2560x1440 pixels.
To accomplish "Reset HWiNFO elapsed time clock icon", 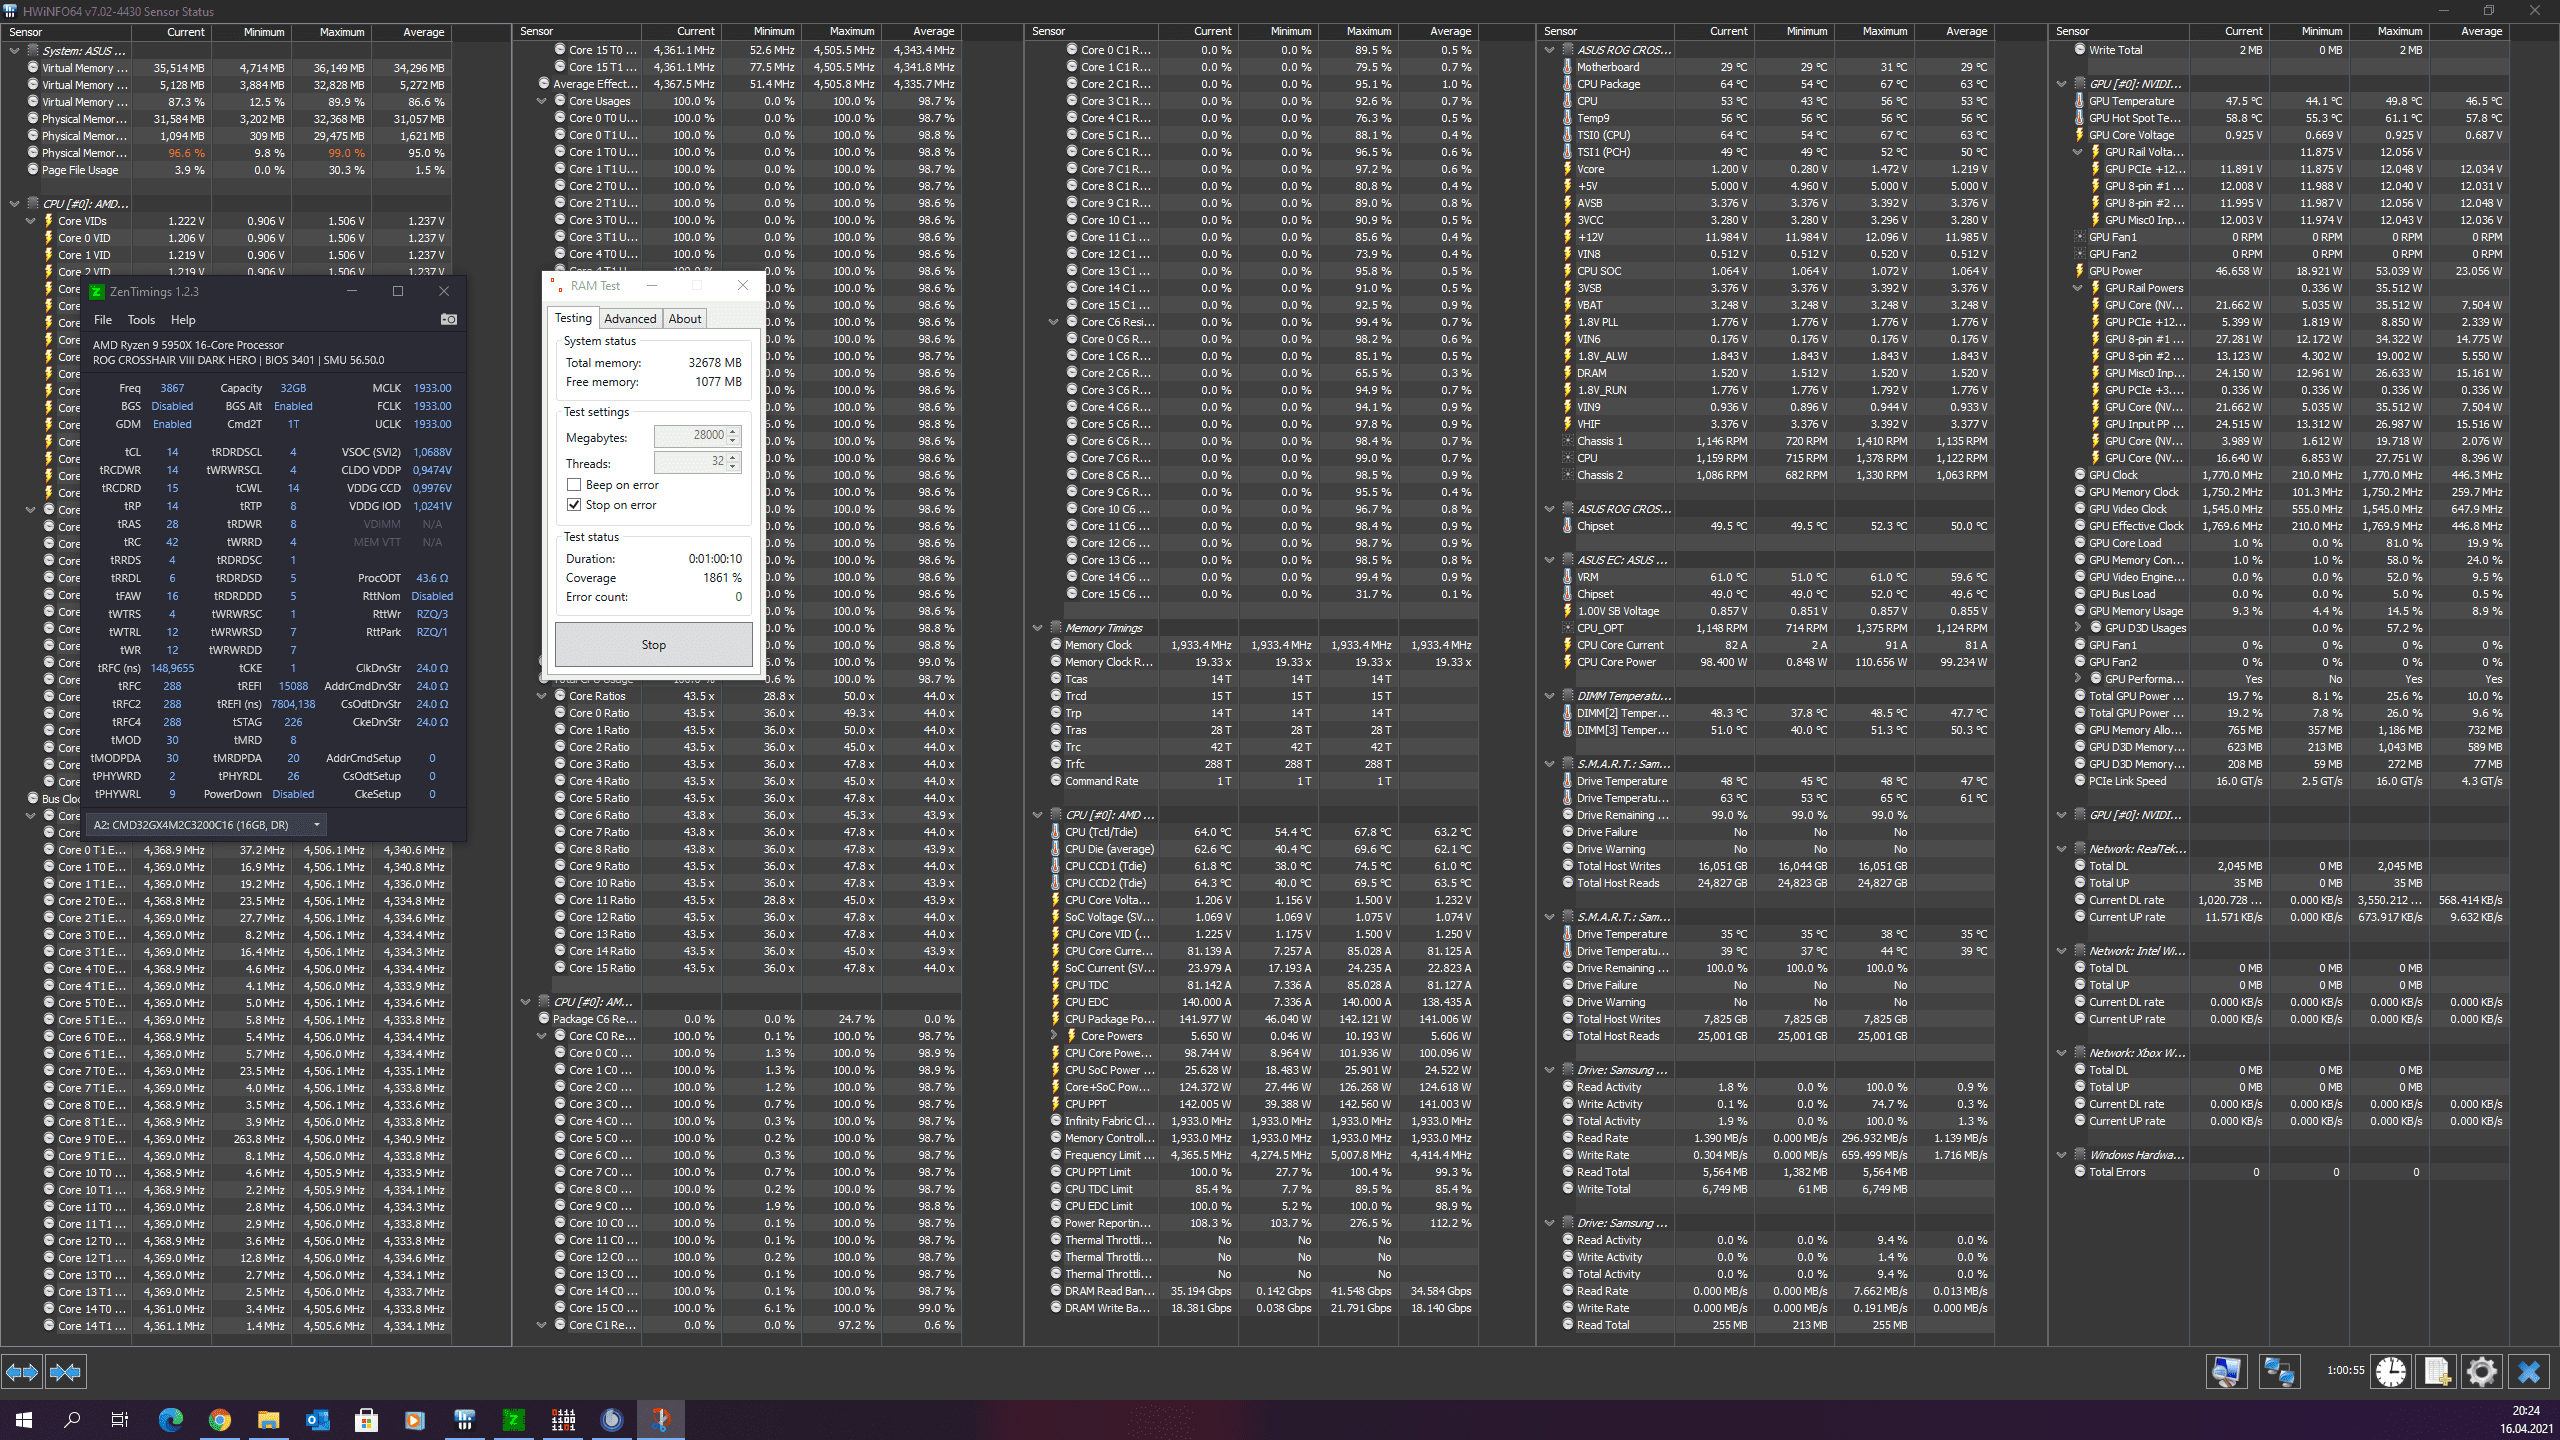I will pos(2391,1371).
